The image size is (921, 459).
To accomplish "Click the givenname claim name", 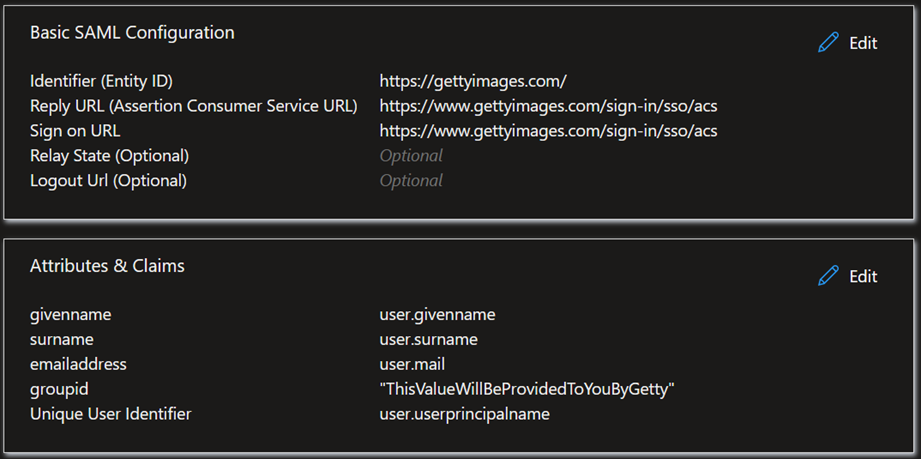I will click(70, 315).
